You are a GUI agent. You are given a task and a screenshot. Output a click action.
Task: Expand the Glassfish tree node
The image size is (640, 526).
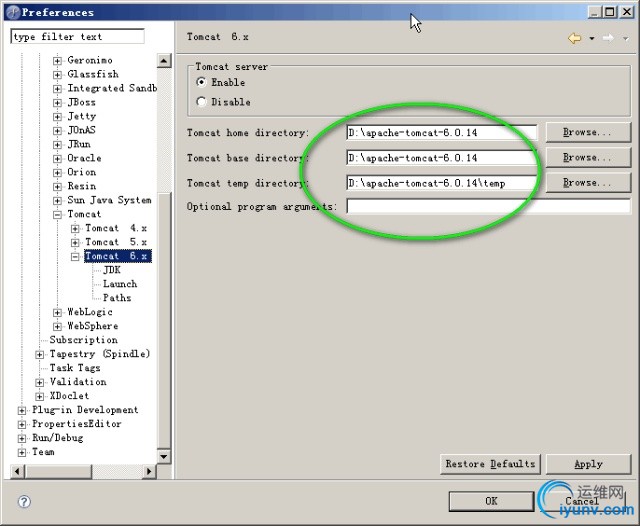[x=58, y=75]
